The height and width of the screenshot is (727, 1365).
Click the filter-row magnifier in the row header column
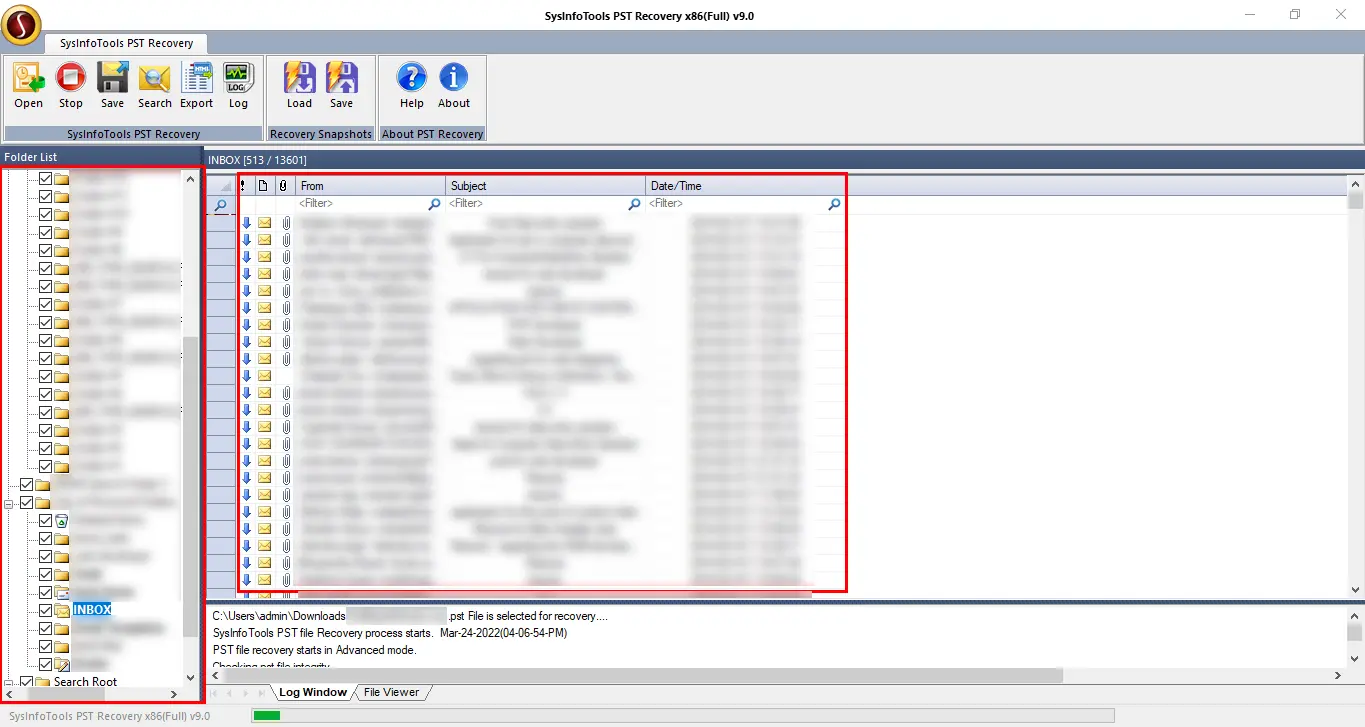(x=221, y=205)
